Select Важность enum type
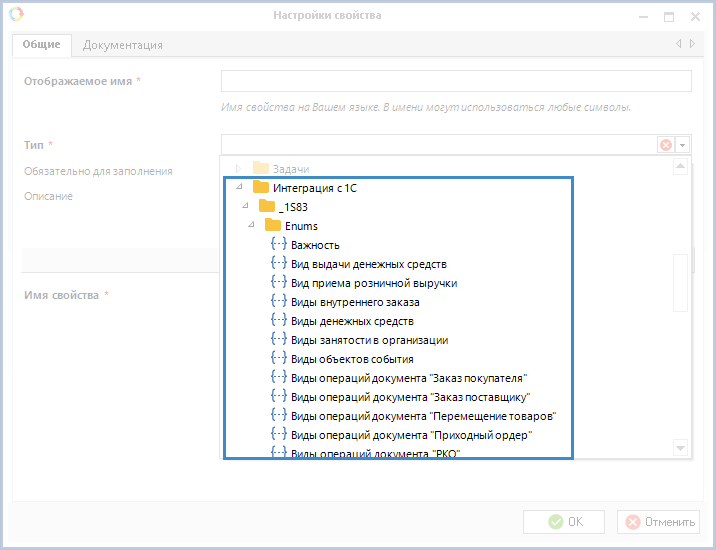Image resolution: width=716 pixels, height=550 pixels. click(315, 245)
